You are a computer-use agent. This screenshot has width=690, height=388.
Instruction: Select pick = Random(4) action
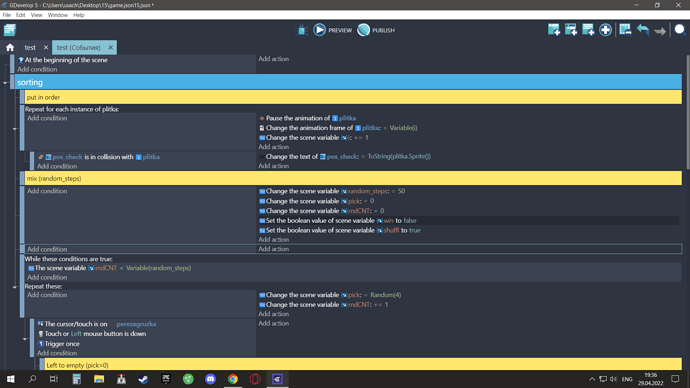point(330,295)
